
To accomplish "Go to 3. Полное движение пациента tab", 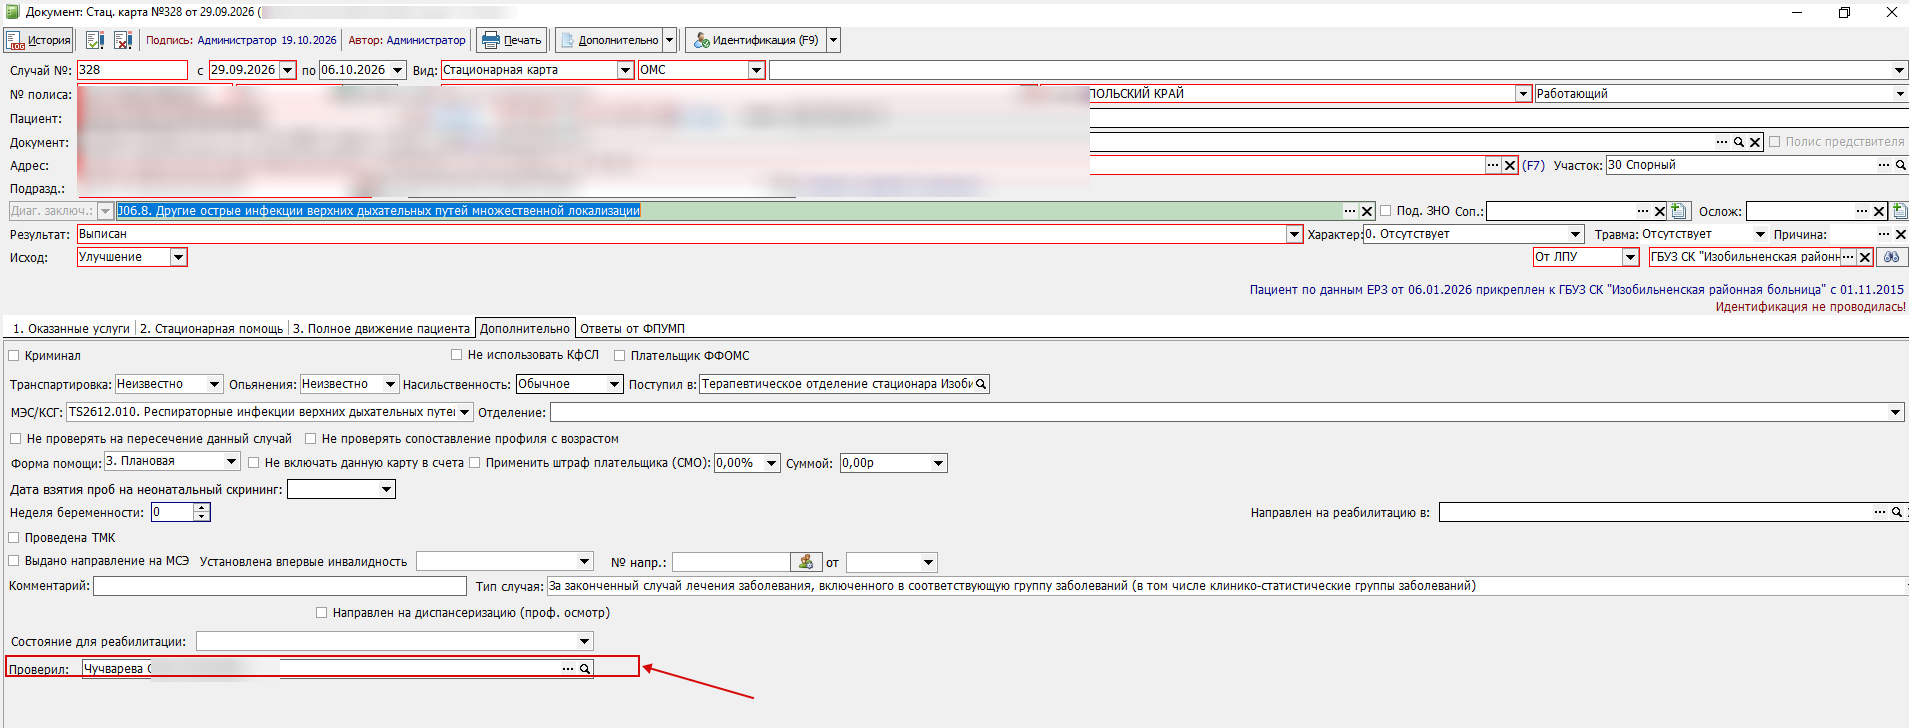I will click(381, 328).
